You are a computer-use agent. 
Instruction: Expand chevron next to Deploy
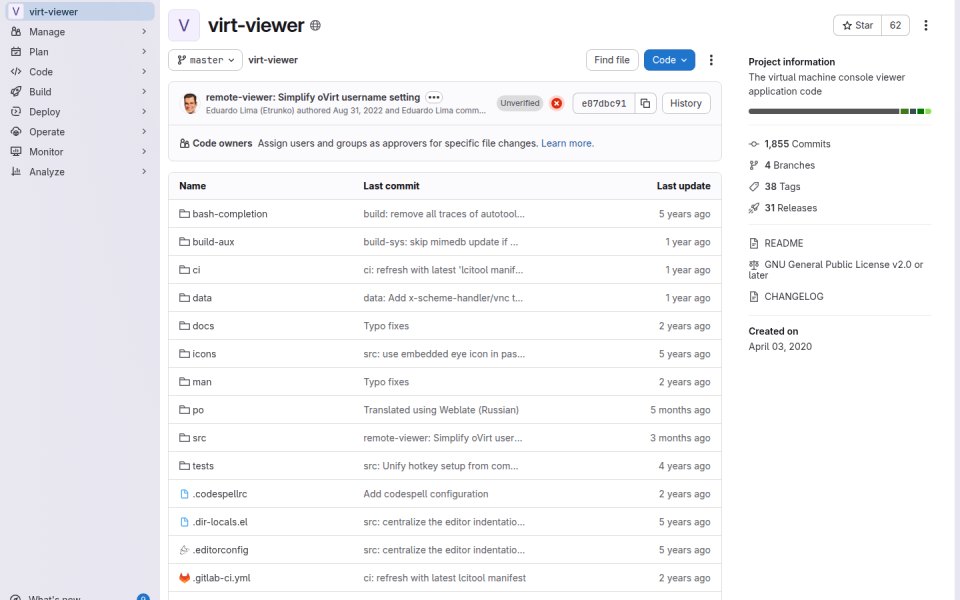click(144, 112)
